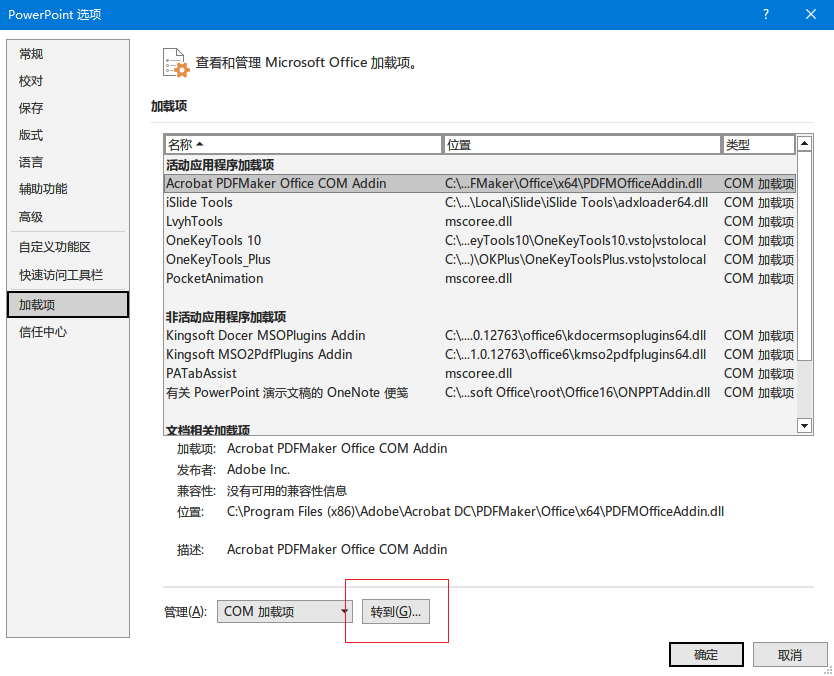This screenshot has width=834, height=676.
Task: Sort add-ins by 名称 column header
Action: point(303,145)
